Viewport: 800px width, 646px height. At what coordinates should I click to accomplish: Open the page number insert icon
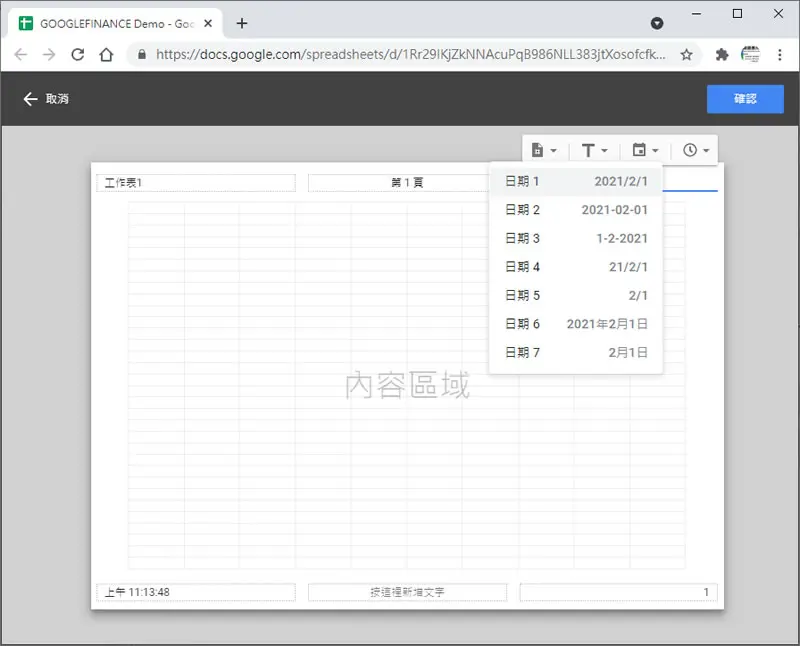tap(537, 150)
